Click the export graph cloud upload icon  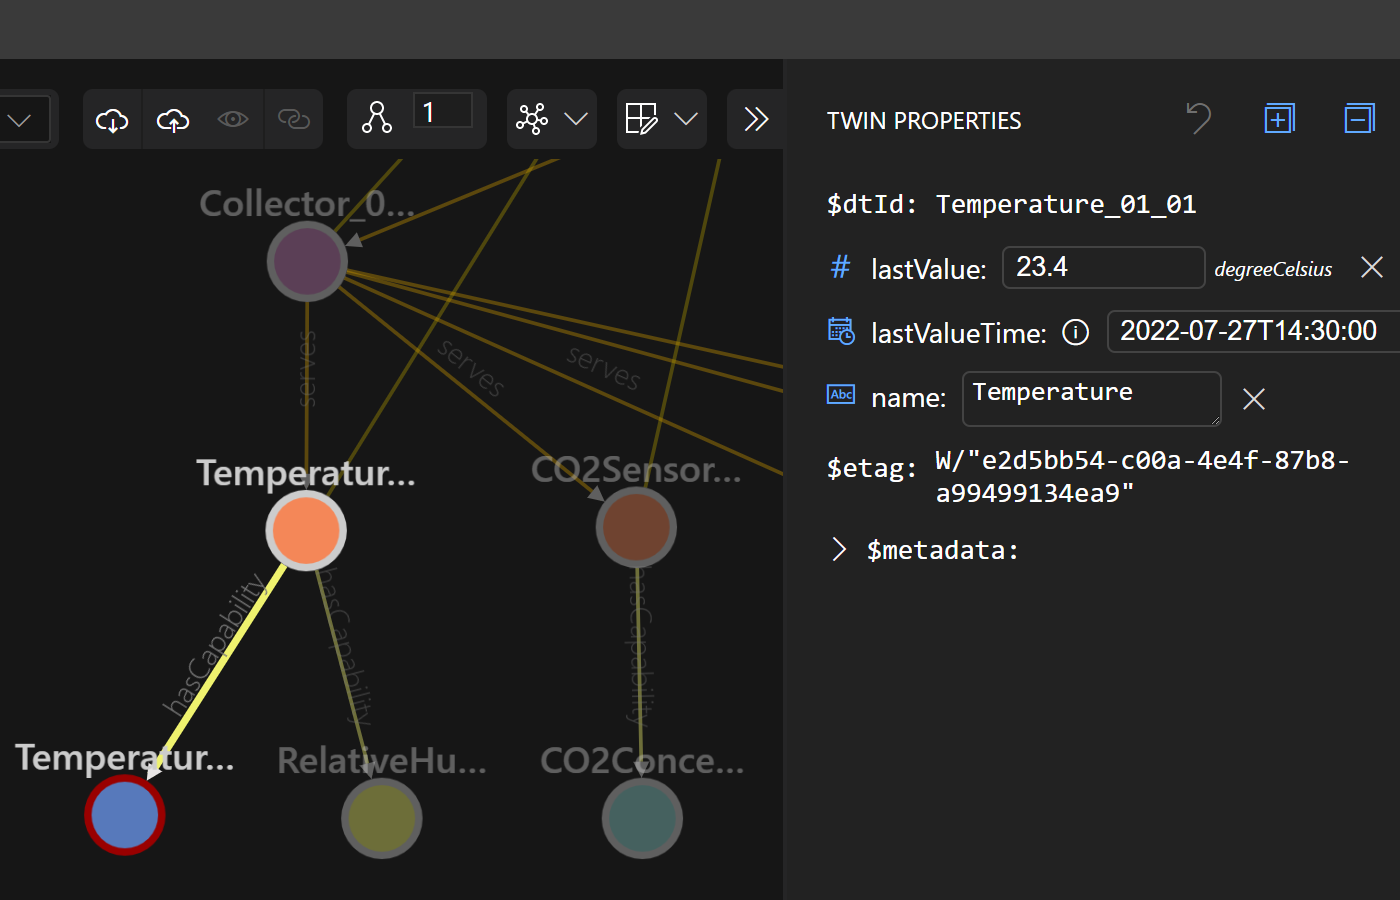point(173,120)
